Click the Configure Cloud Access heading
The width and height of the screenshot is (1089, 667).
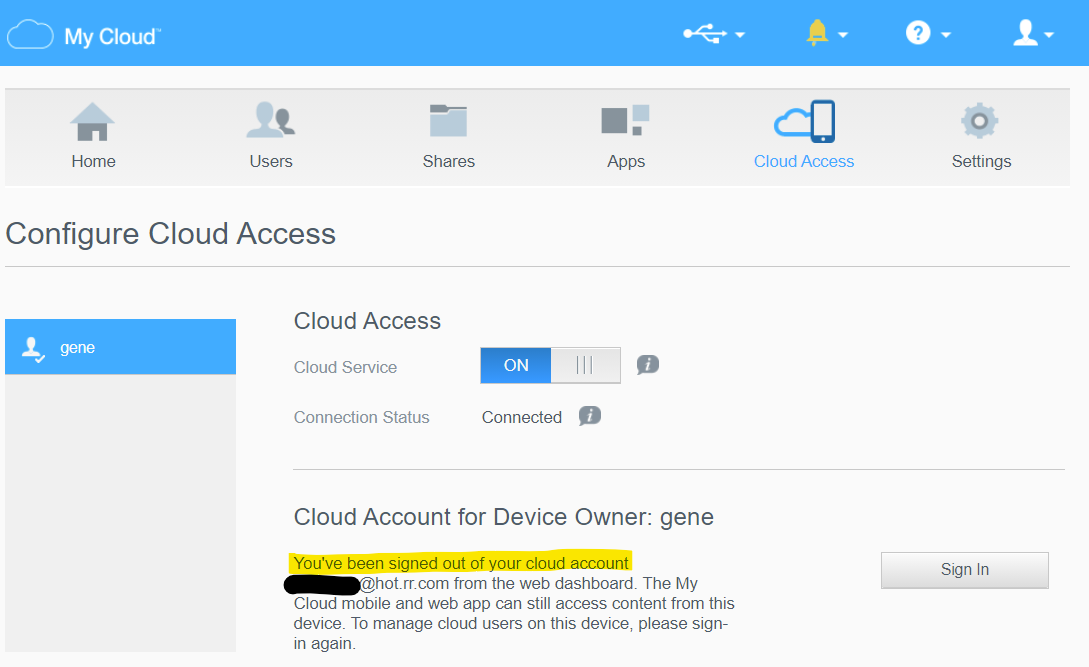171,234
